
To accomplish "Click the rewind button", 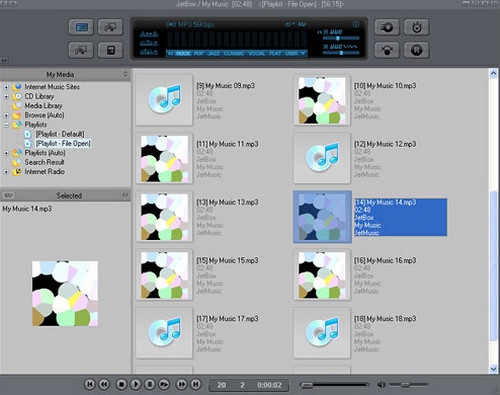I will (x=104, y=384).
